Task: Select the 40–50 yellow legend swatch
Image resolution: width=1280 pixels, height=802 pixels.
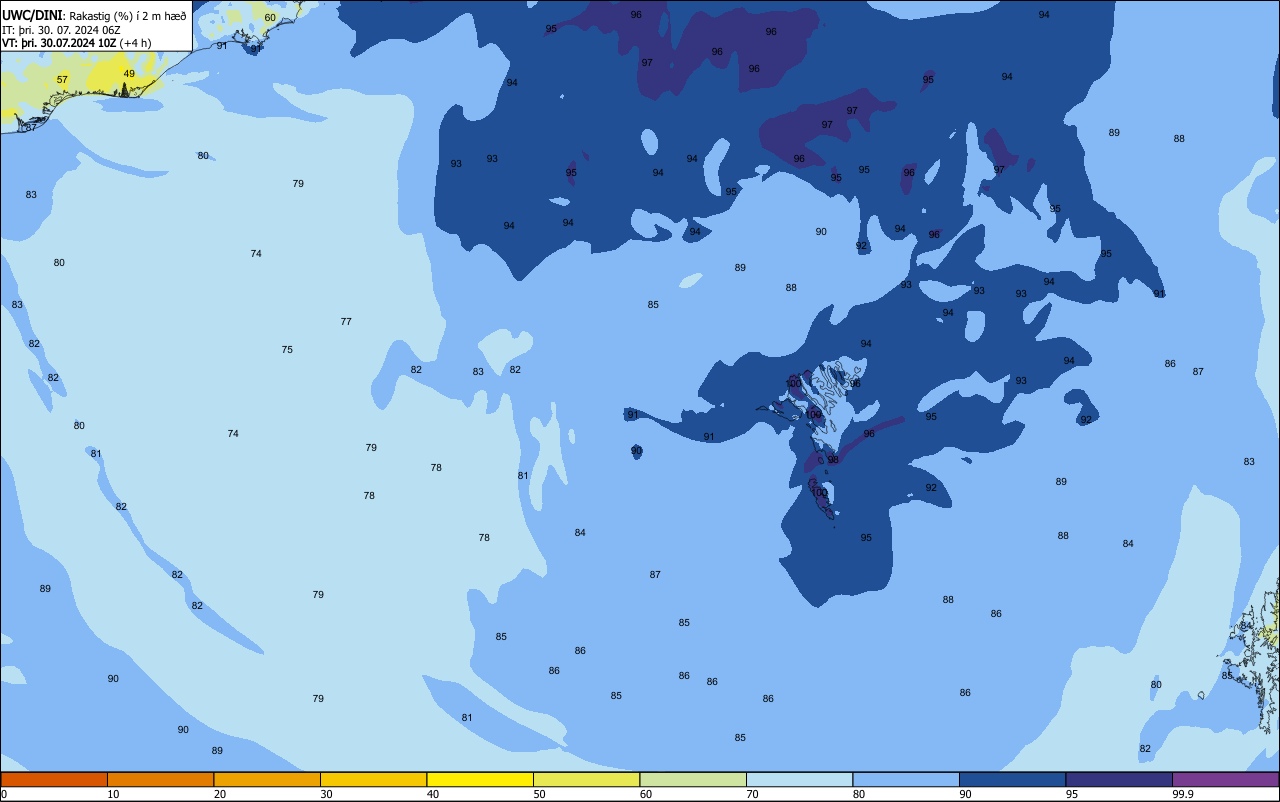Action: (480, 779)
